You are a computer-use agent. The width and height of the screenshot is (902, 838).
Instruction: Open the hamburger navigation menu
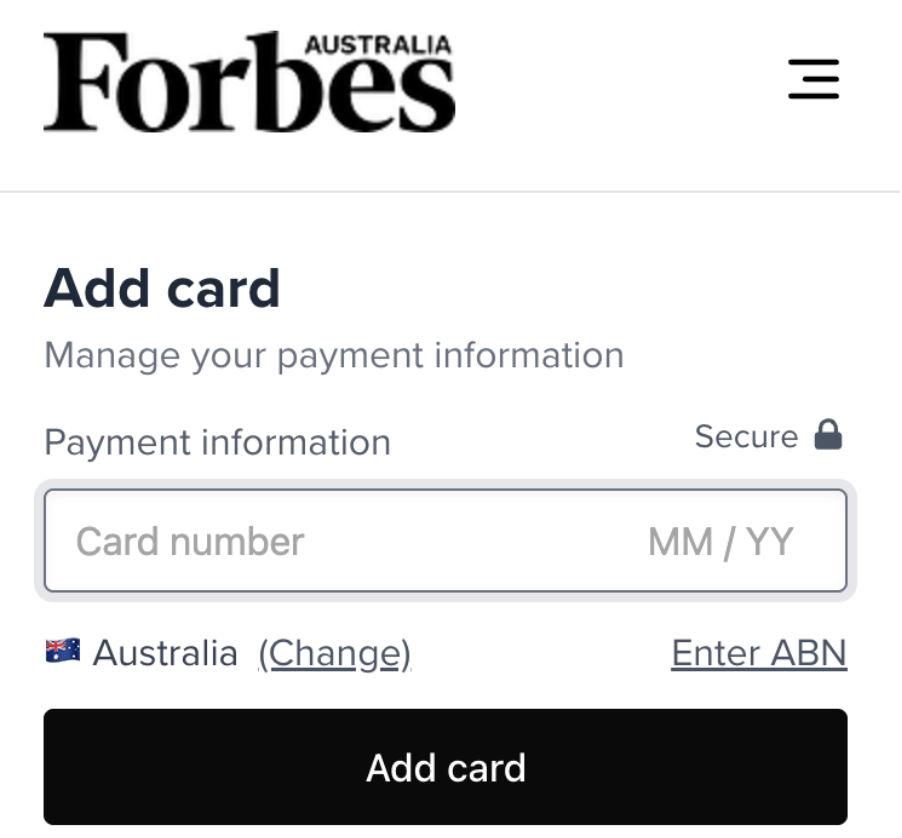click(813, 79)
